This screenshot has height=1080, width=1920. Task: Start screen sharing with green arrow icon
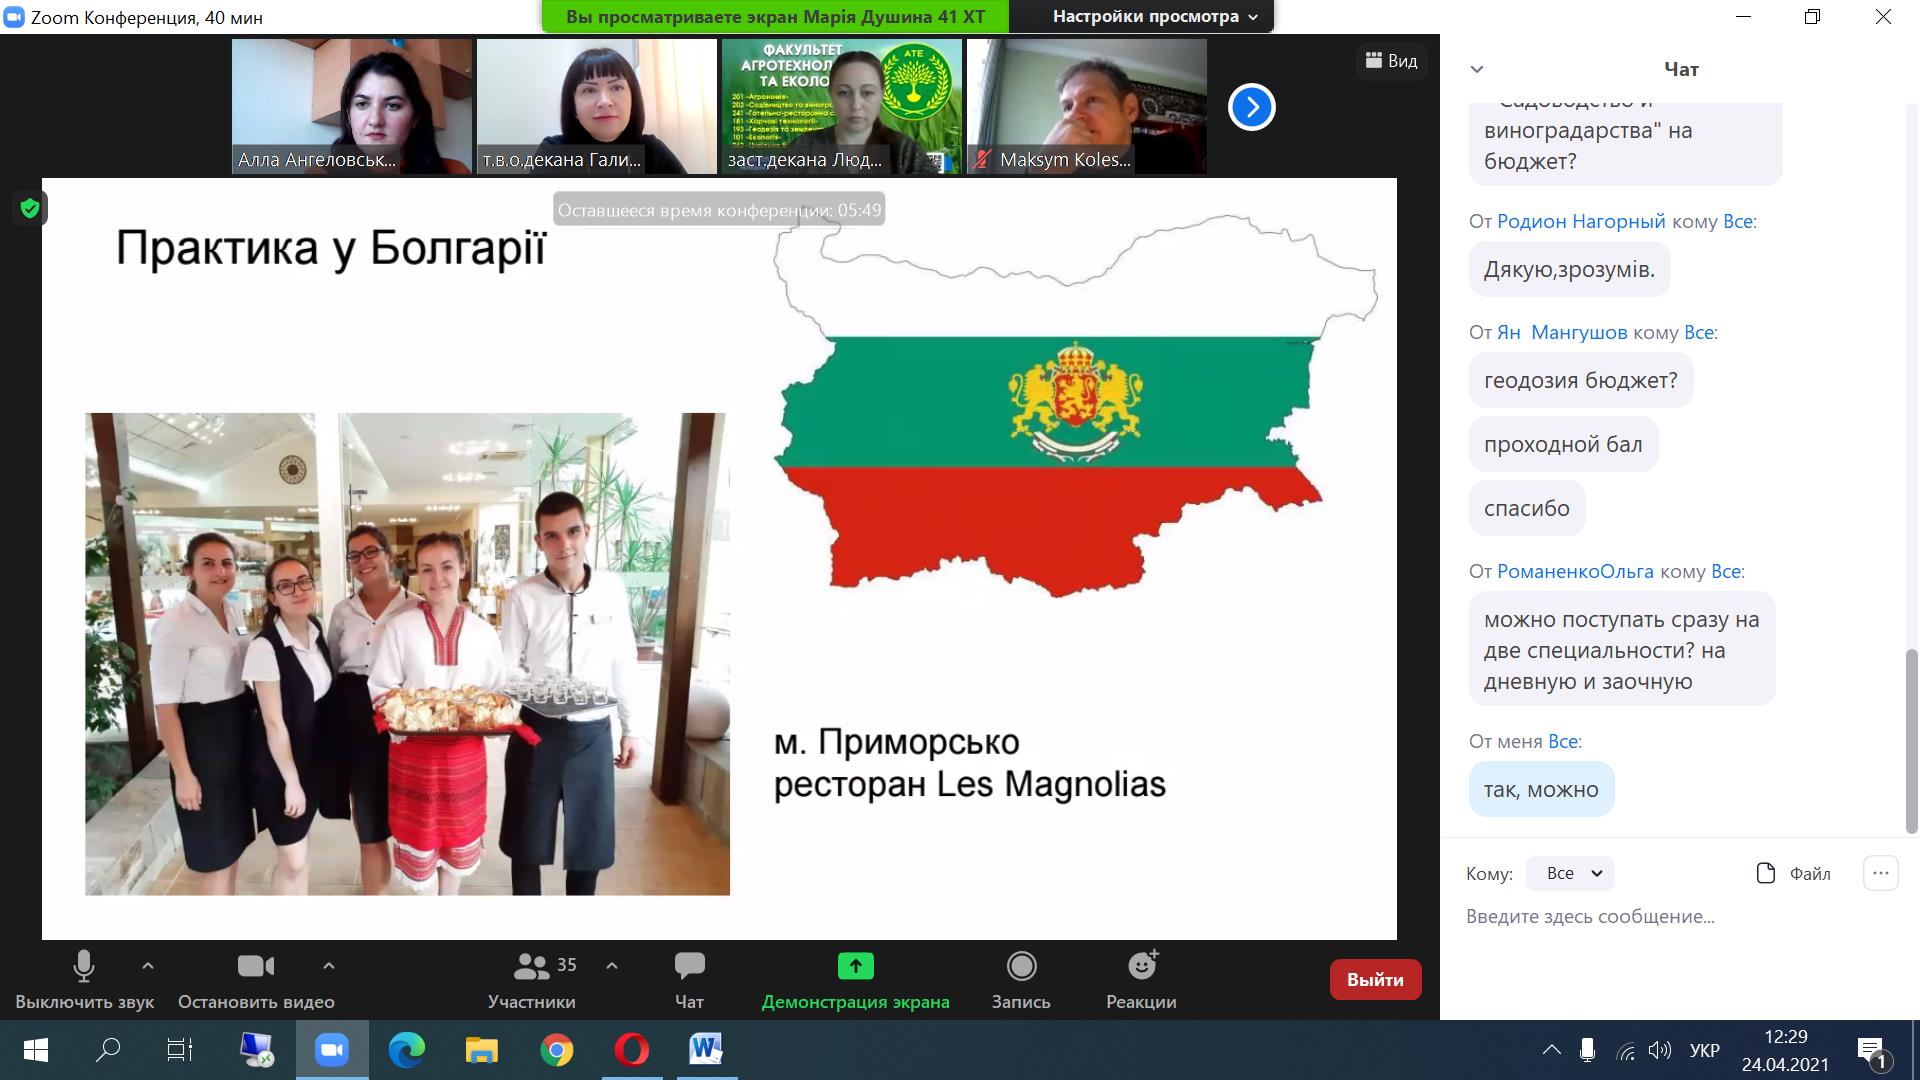(x=855, y=966)
